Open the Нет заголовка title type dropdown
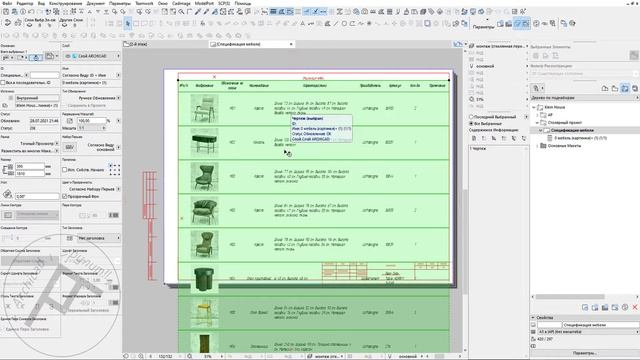 click(x=98, y=238)
